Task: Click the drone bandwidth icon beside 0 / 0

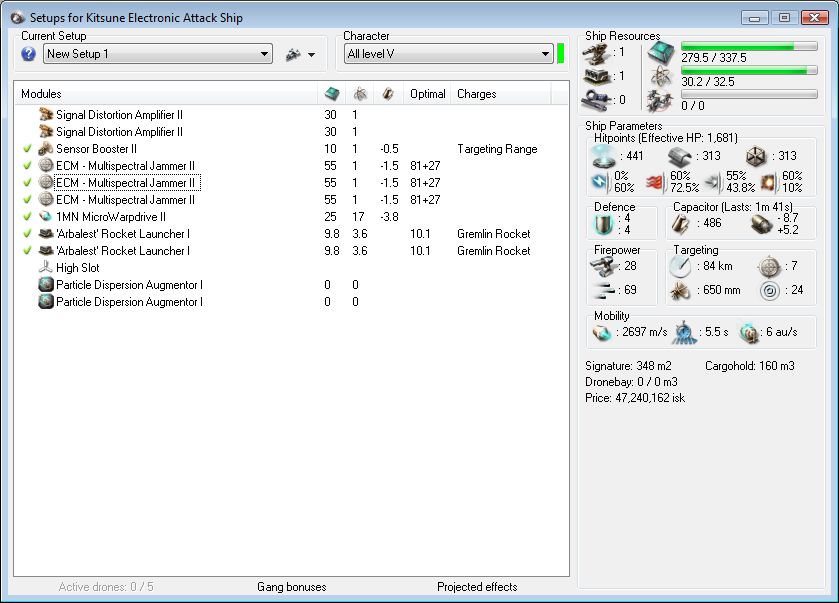Action: pyautogui.click(x=660, y=101)
